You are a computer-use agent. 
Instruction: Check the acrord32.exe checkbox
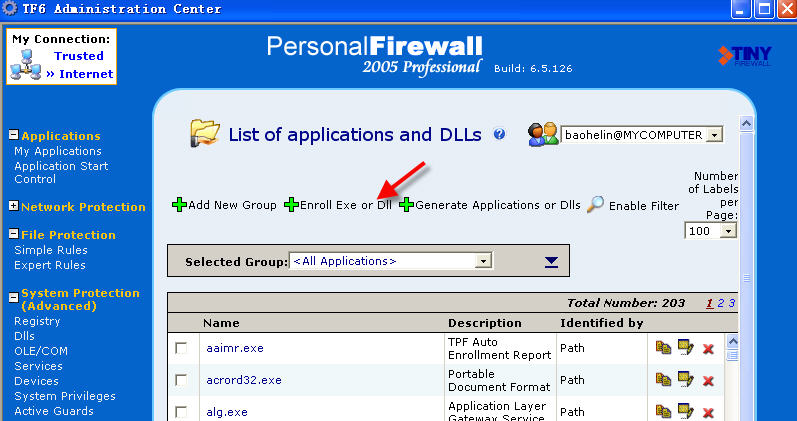181,380
